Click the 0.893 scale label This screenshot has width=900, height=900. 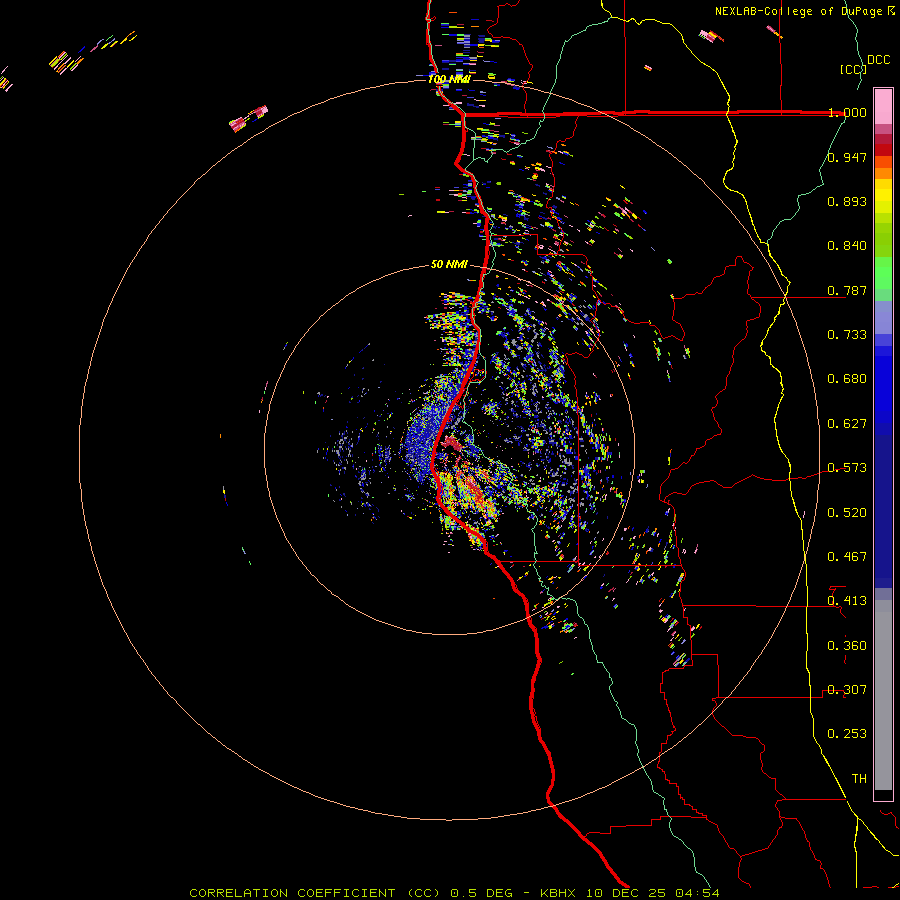[x=847, y=201]
